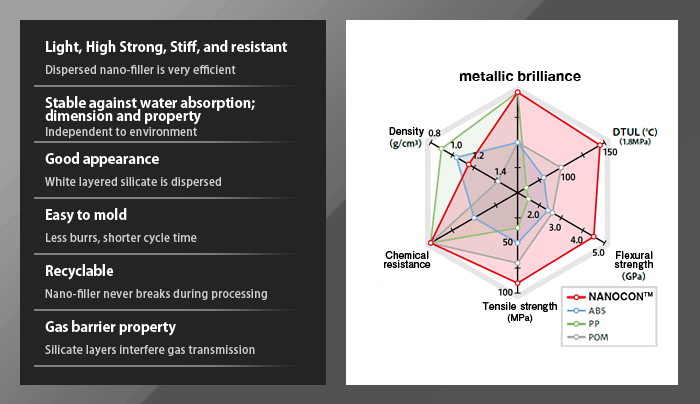This screenshot has width=700, height=404.
Task: Click the 'metallic brilliance' chart title
Action: [520, 76]
